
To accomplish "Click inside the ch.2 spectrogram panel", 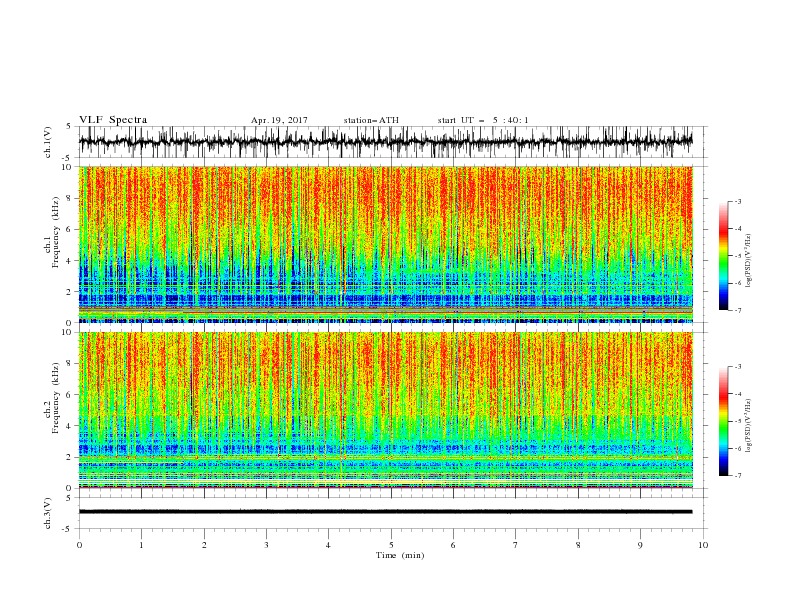I will pos(386,410).
